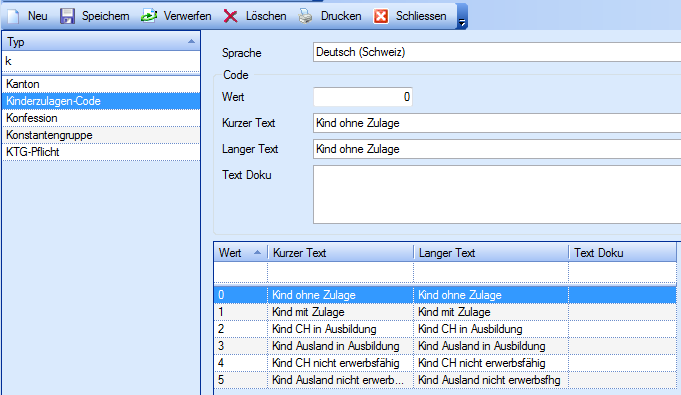
Task: Click Wert cell with value 3
Action: click(241, 345)
